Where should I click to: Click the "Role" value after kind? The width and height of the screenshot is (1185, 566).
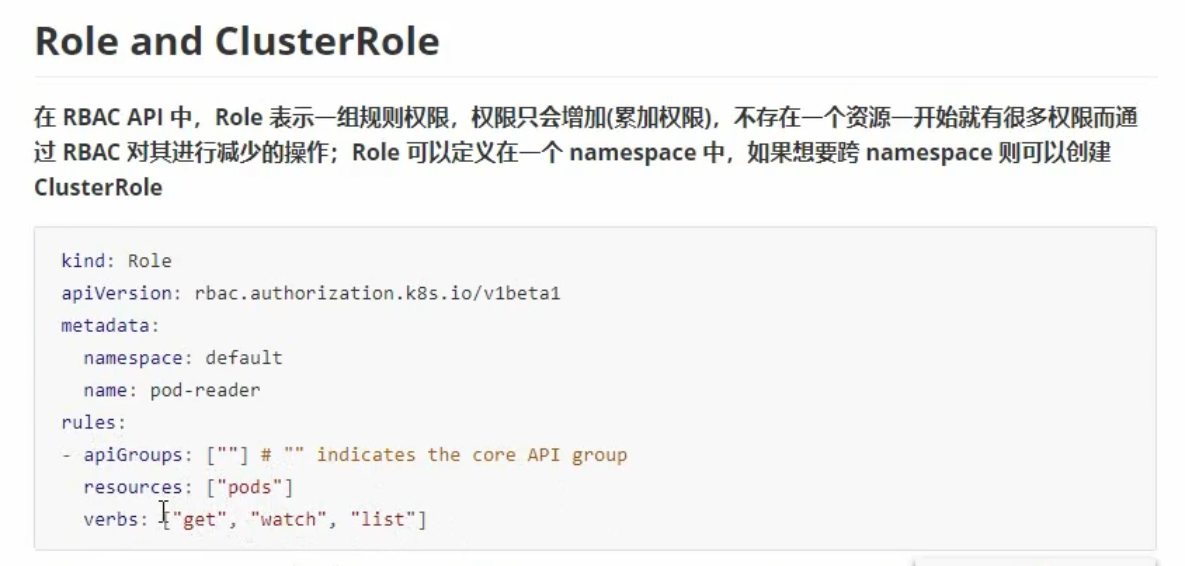[x=150, y=261]
